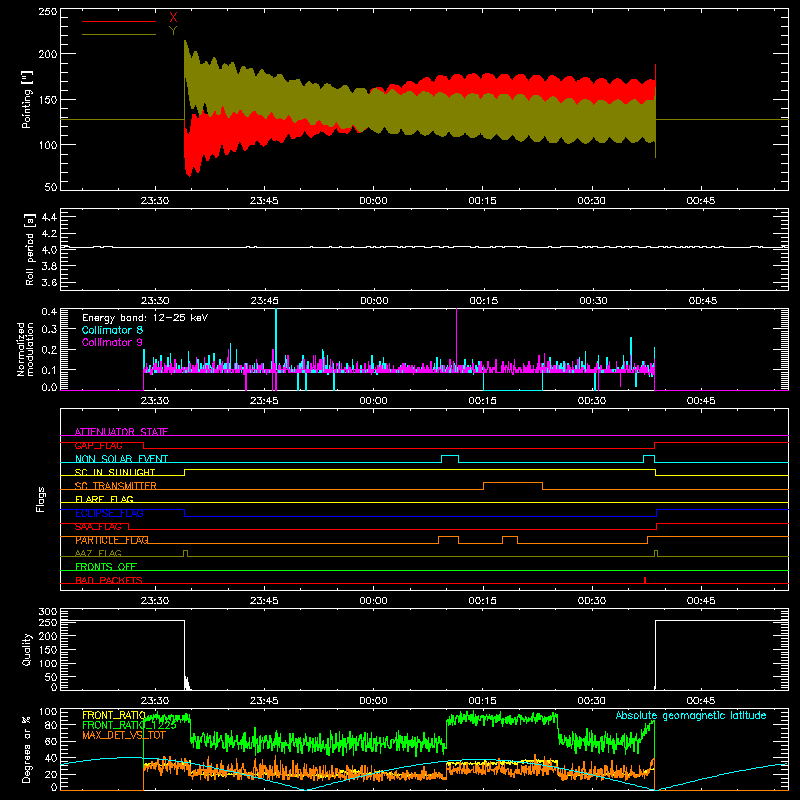Click the 4.4 value on Roll period axis
Image resolution: width=800 pixels, height=800 pixels.
click(x=49, y=217)
